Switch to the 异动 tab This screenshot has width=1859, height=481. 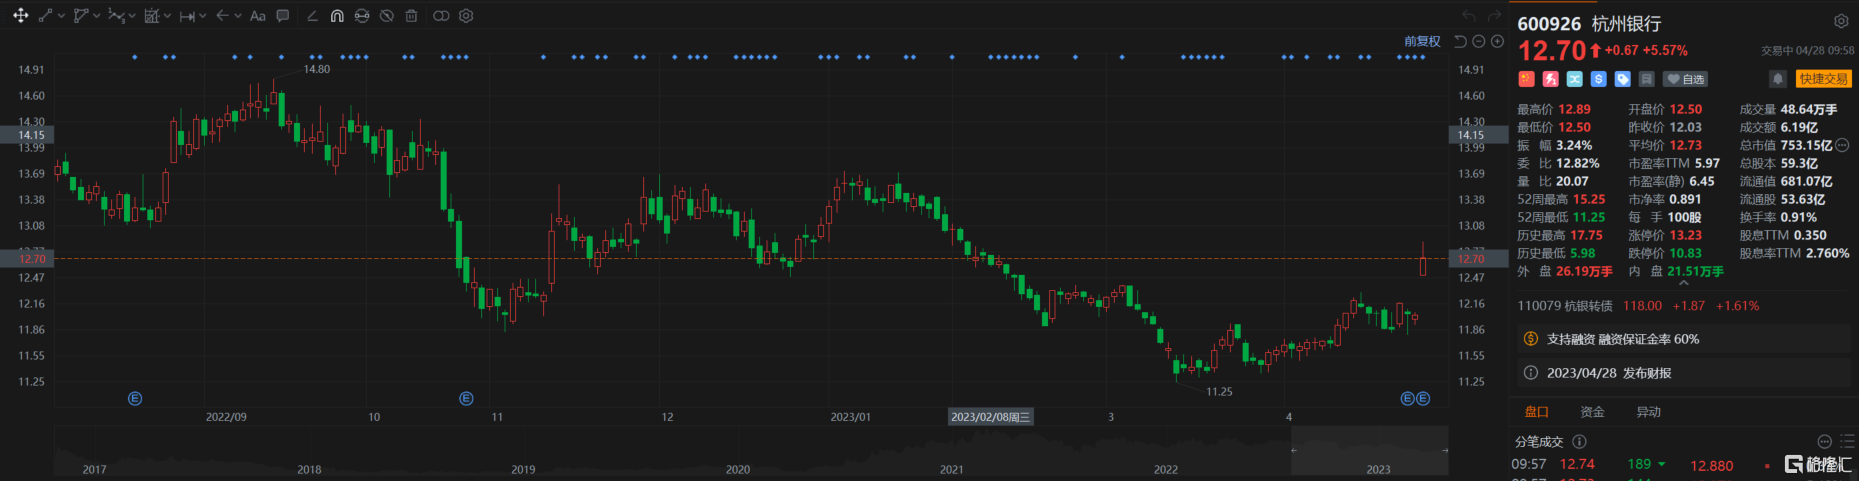[x=1648, y=412]
